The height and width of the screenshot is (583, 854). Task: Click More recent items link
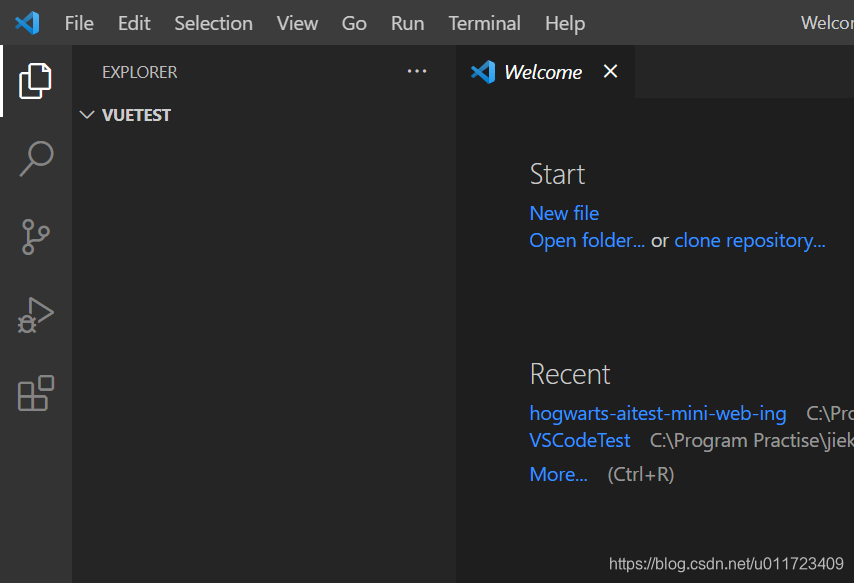click(x=558, y=474)
